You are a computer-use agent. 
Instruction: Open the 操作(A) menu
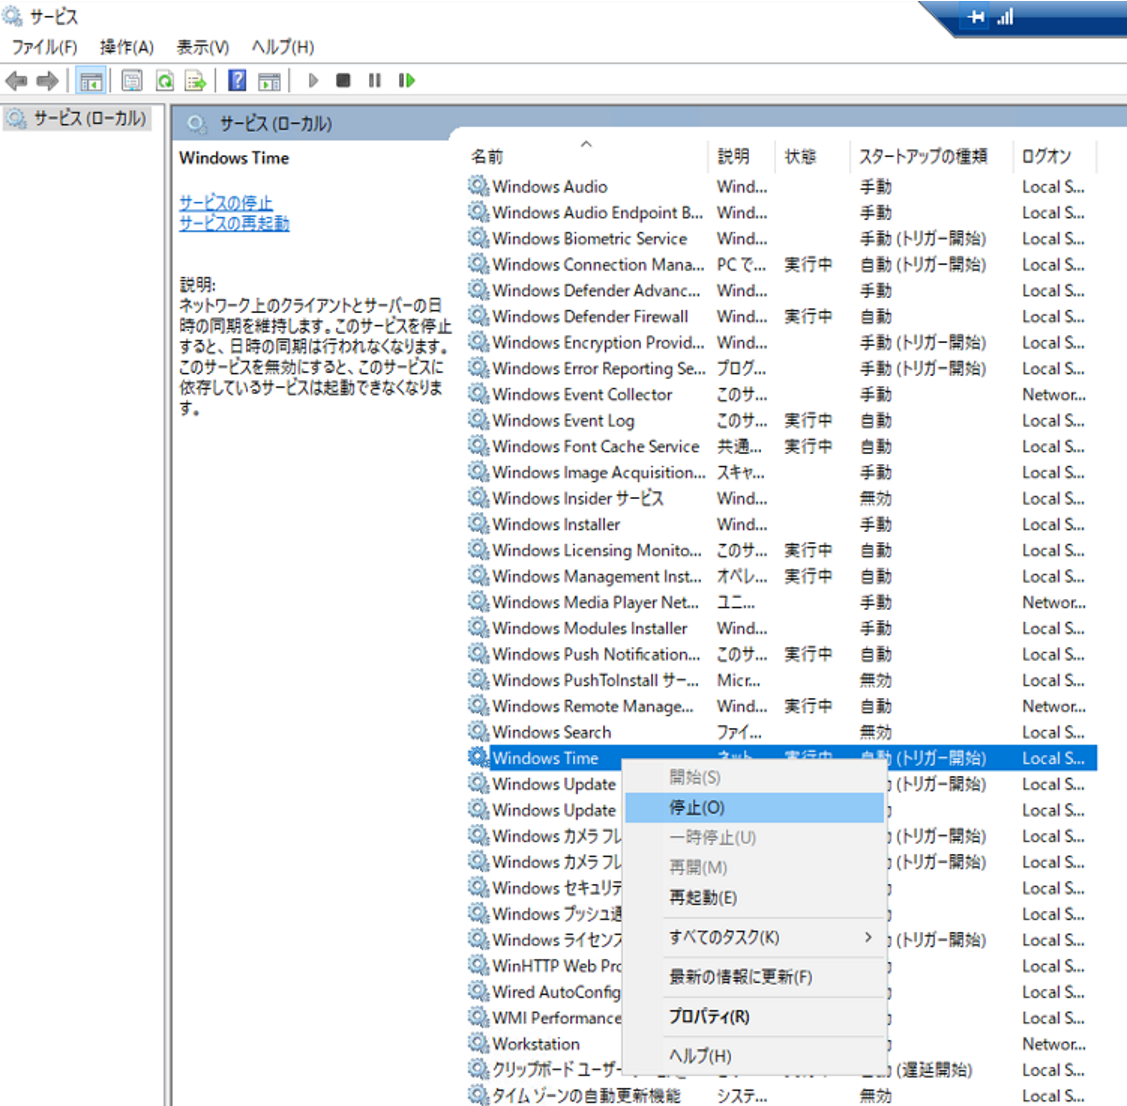[x=126, y=47]
